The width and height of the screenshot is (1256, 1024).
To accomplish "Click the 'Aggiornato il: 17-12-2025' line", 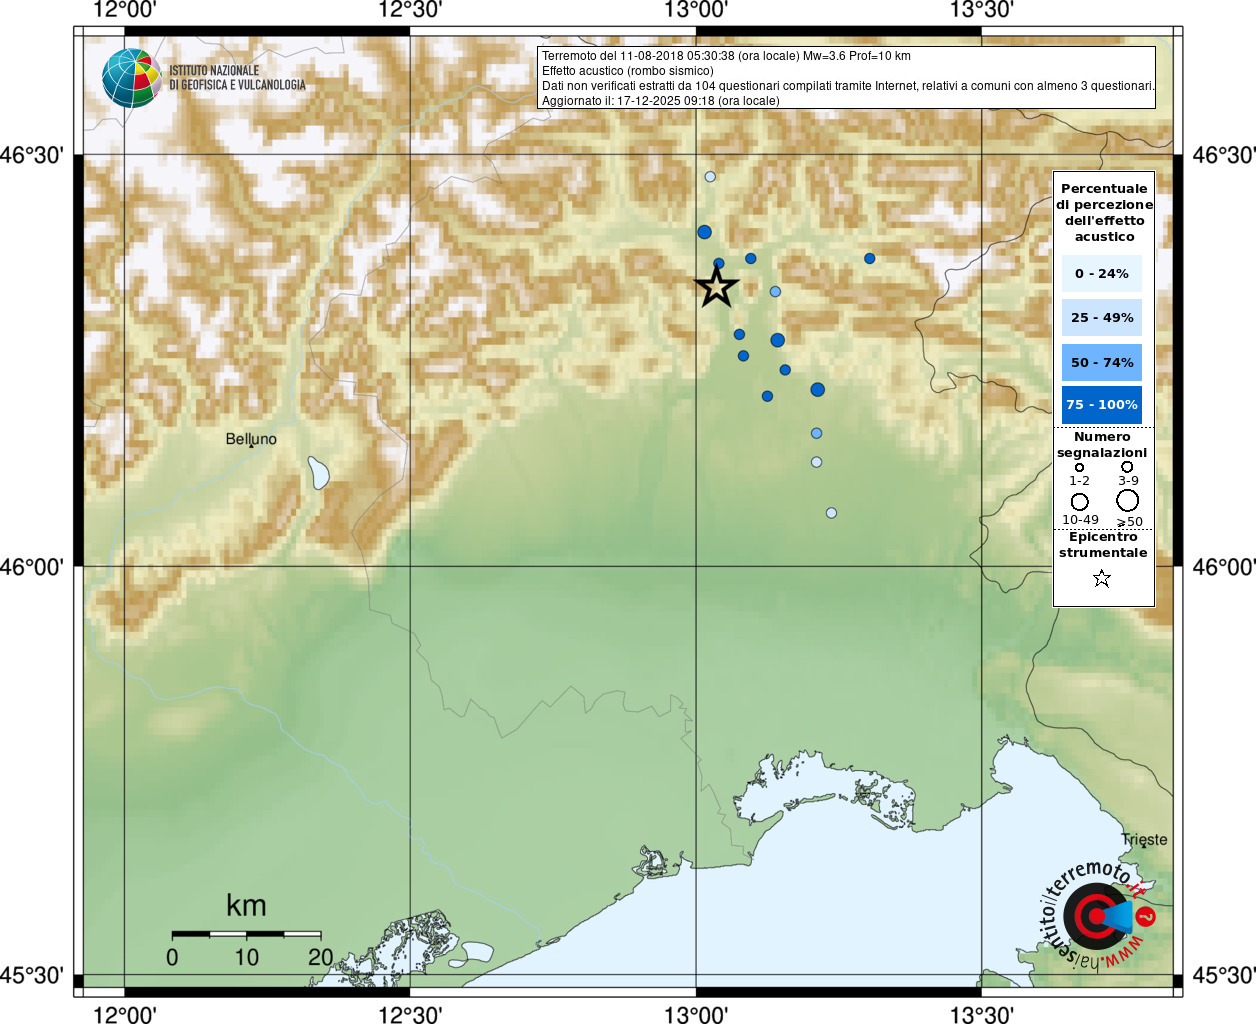I will [x=661, y=101].
